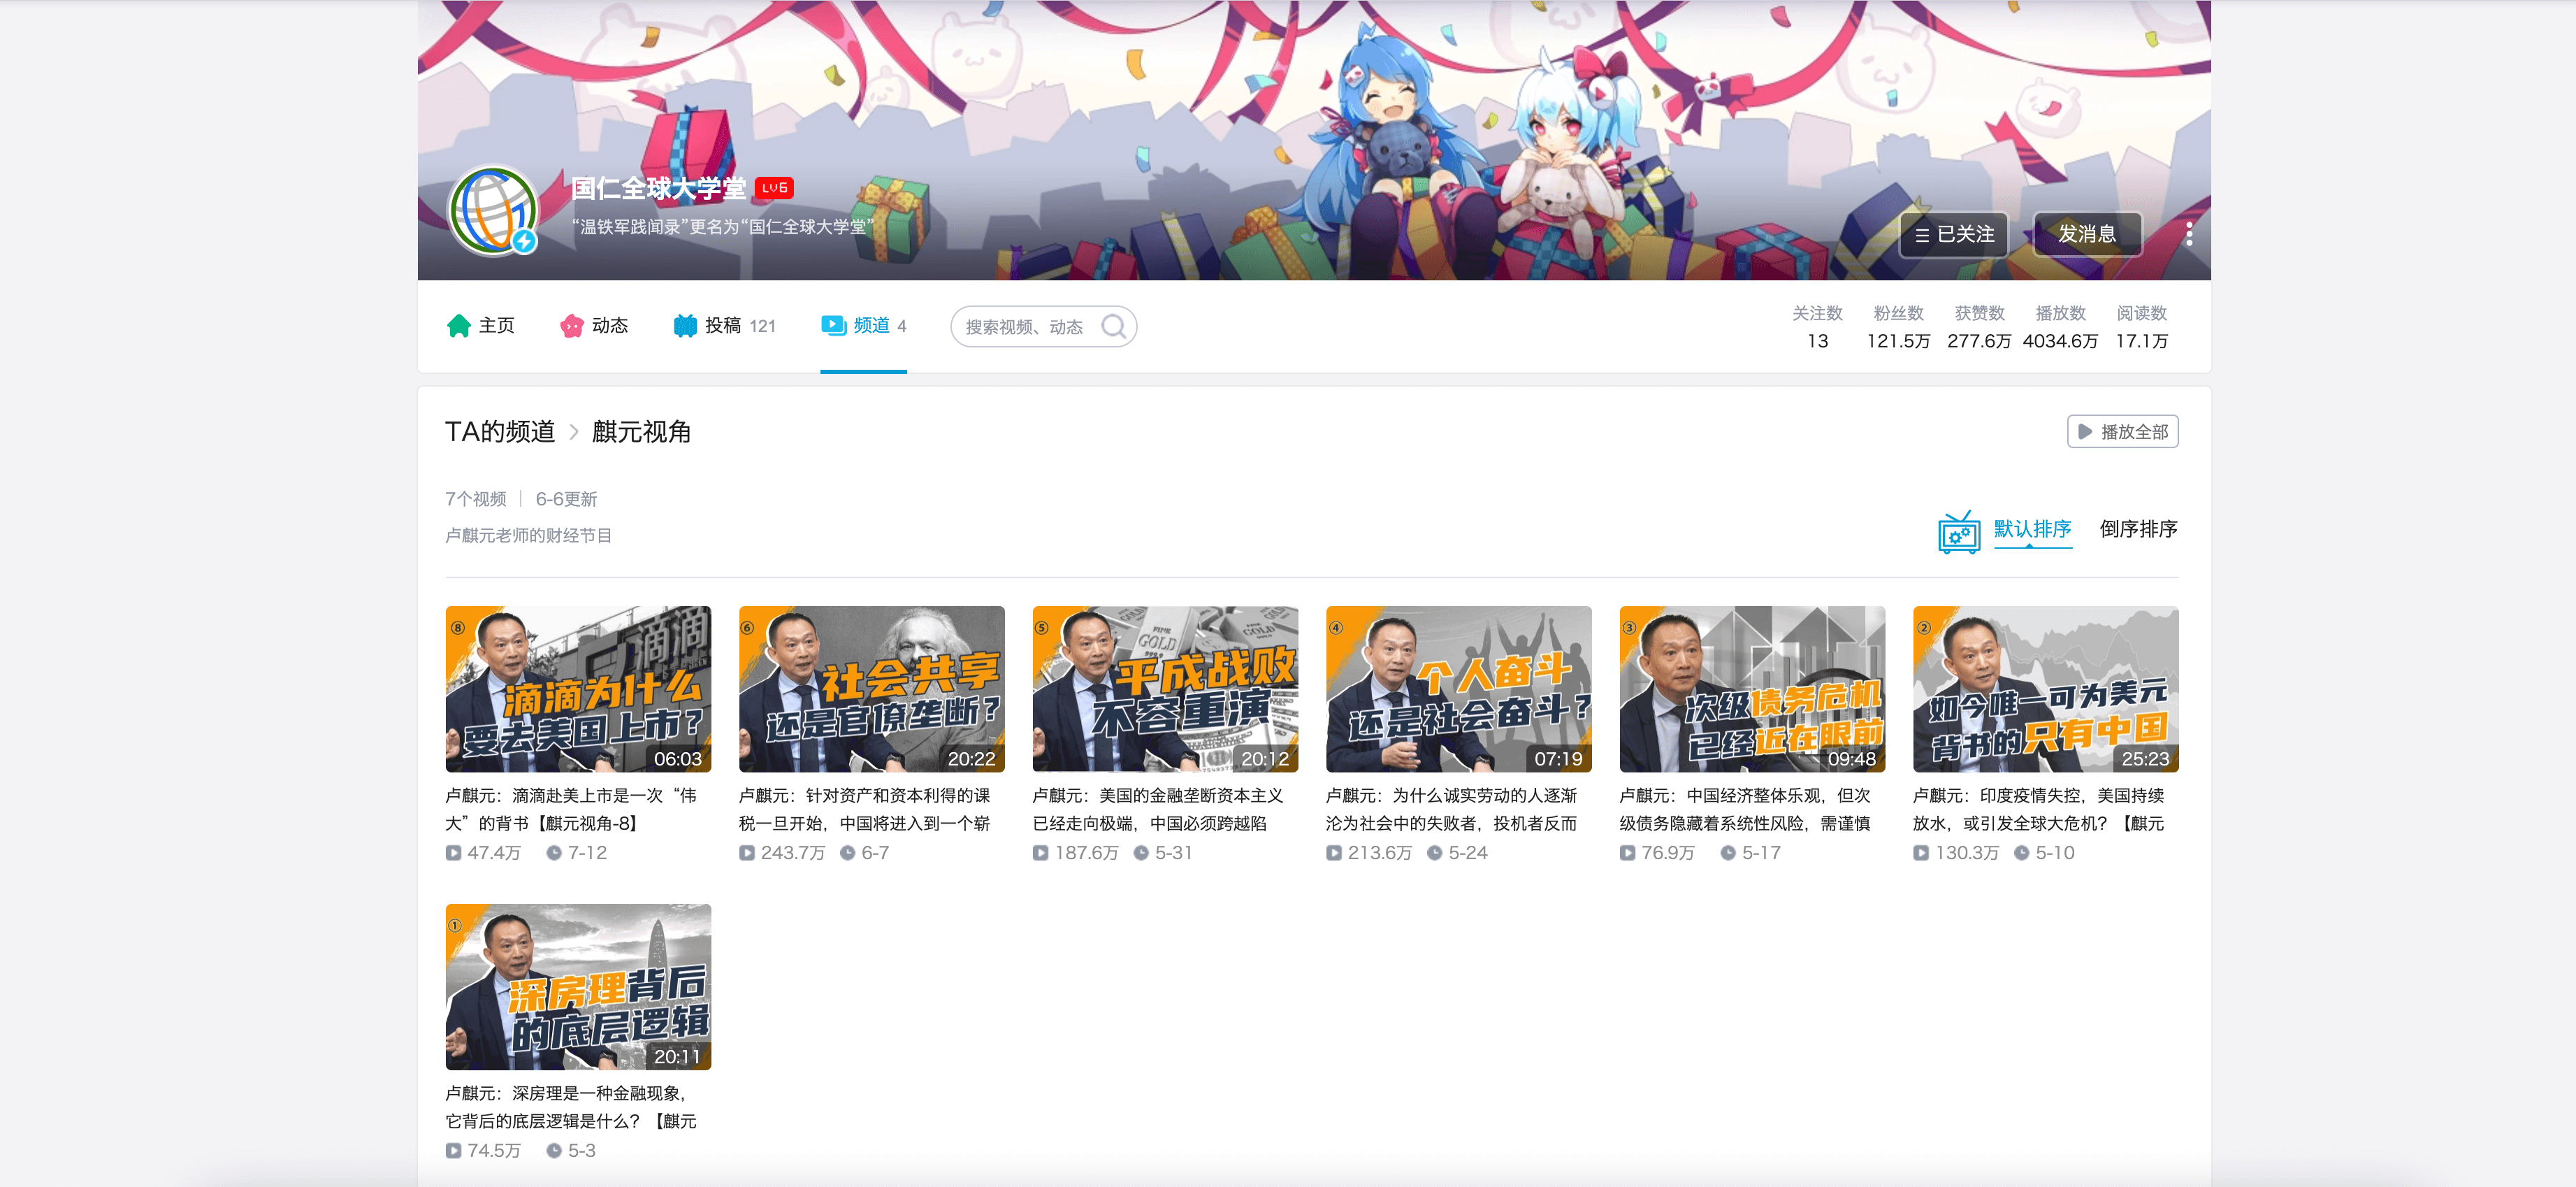Screen dimensions: 2576x1187
Task: Open the three-dot more menu in banner
Action: [2189, 234]
